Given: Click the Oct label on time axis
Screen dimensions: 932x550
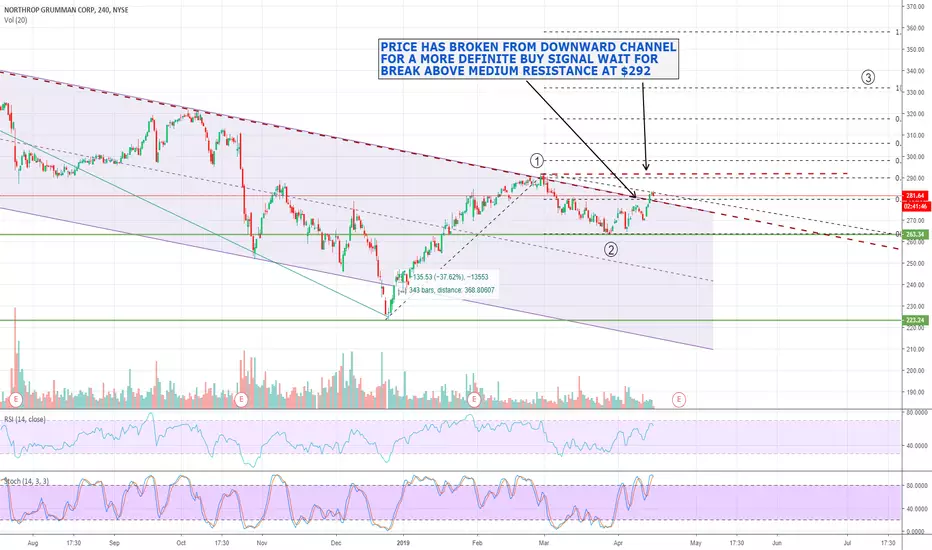Looking at the screenshot, I should tap(181, 543).
